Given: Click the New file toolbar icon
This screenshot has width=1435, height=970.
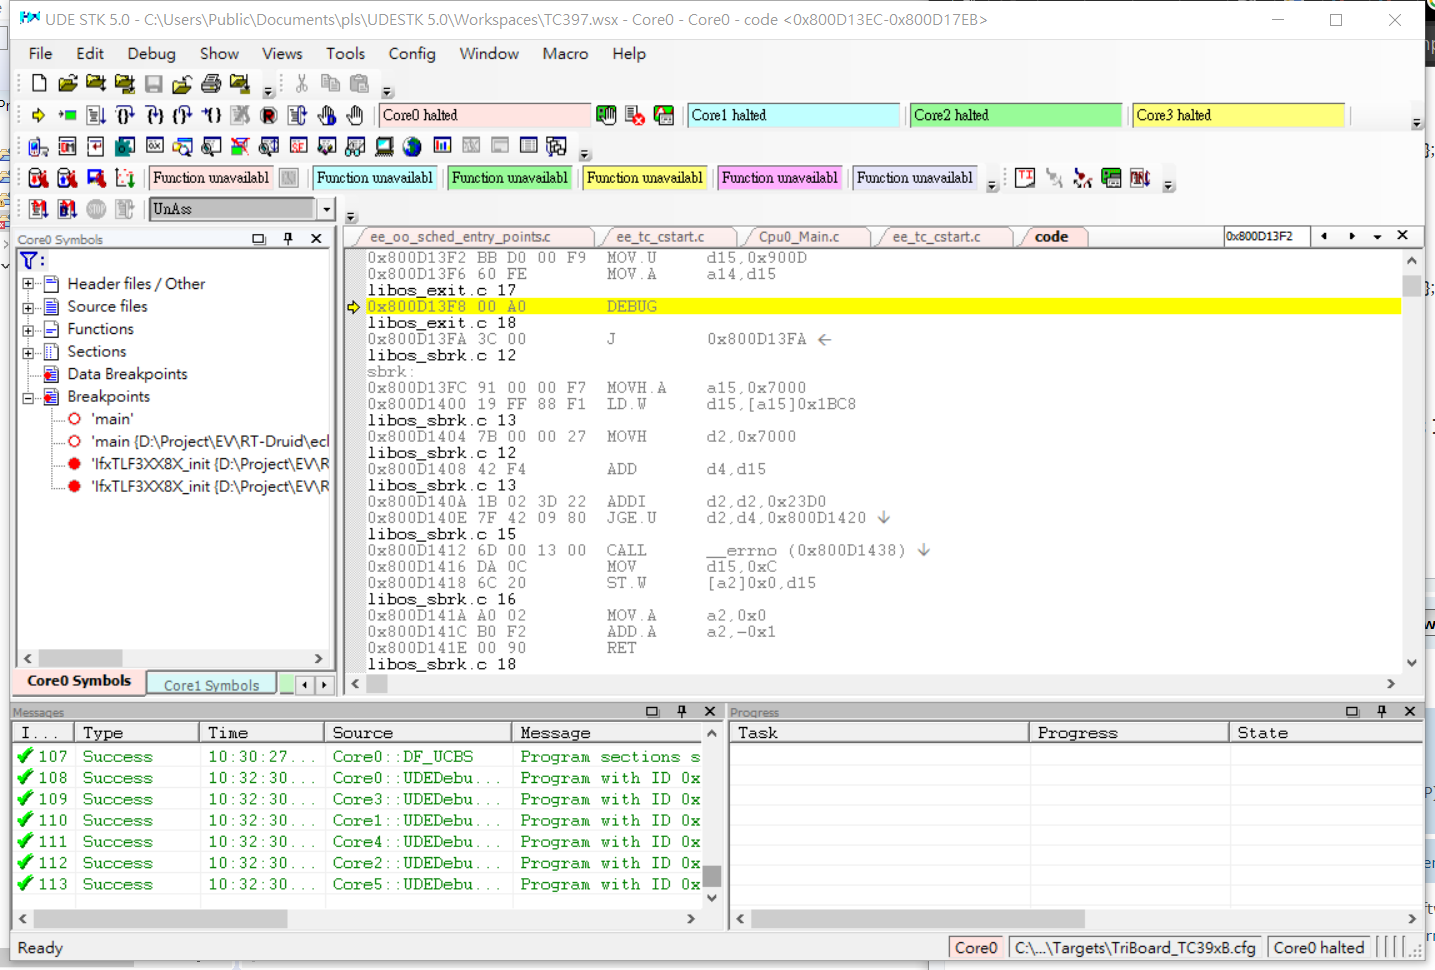Looking at the screenshot, I should point(39,84).
